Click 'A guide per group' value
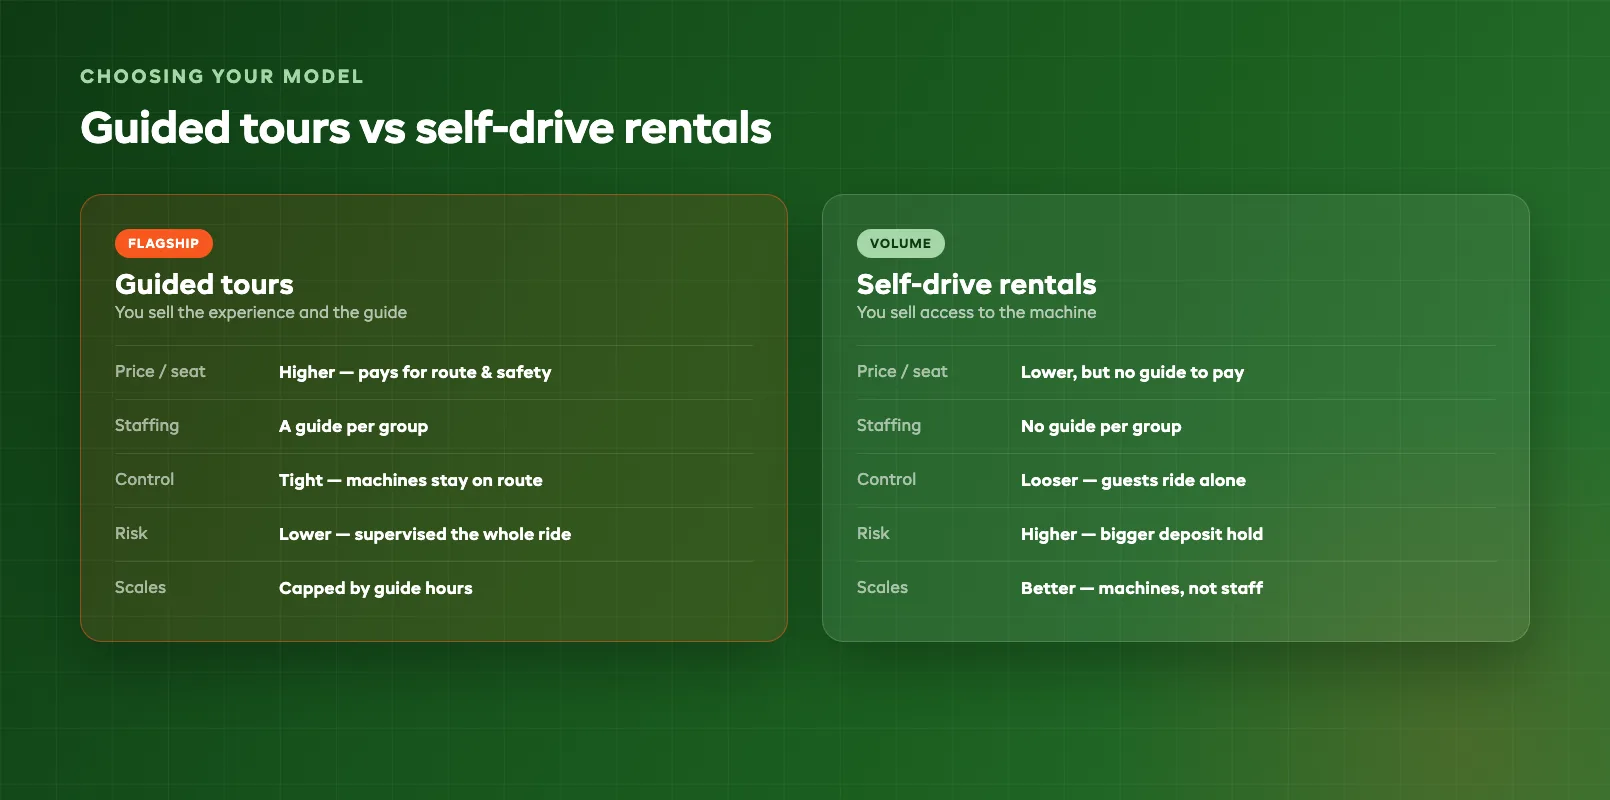1610x800 pixels. coord(353,426)
